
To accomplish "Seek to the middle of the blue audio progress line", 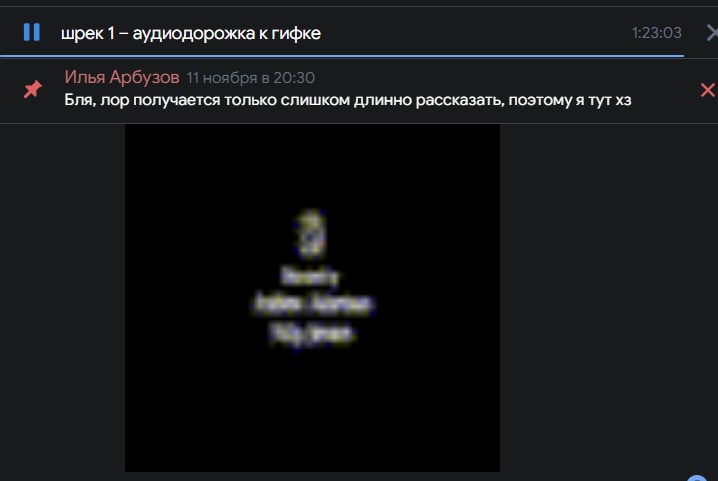I will click(x=342, y=56).
